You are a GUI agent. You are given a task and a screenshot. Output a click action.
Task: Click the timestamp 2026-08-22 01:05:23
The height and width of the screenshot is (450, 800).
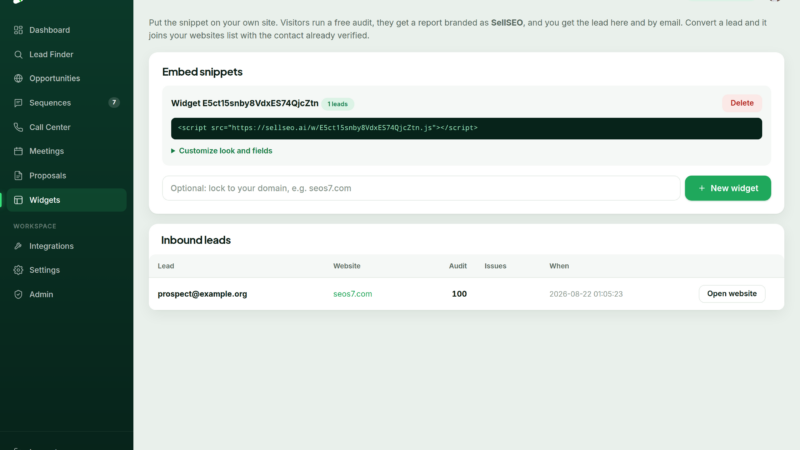[x=586, y=294]
